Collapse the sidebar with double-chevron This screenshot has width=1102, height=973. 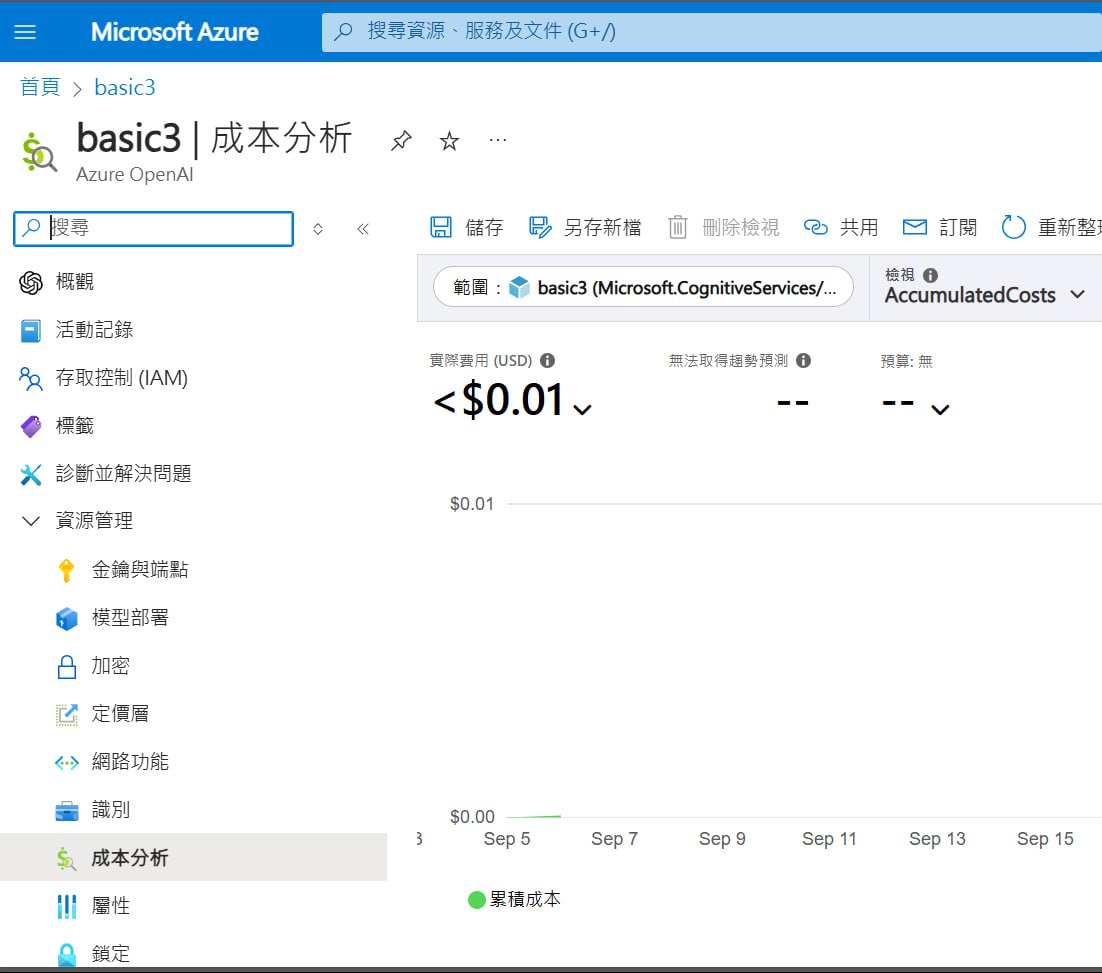363,229
